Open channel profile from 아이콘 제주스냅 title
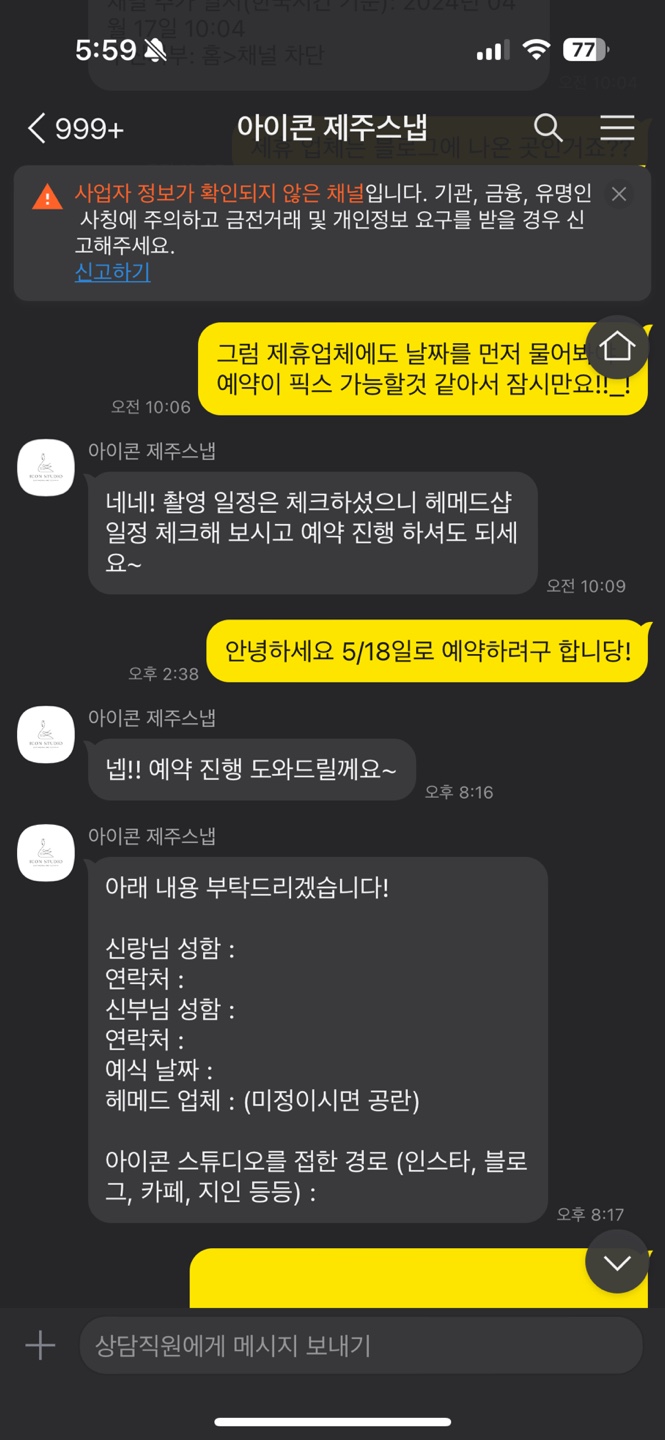Viewport: 665px width, 1440px height. coord(332,128)
